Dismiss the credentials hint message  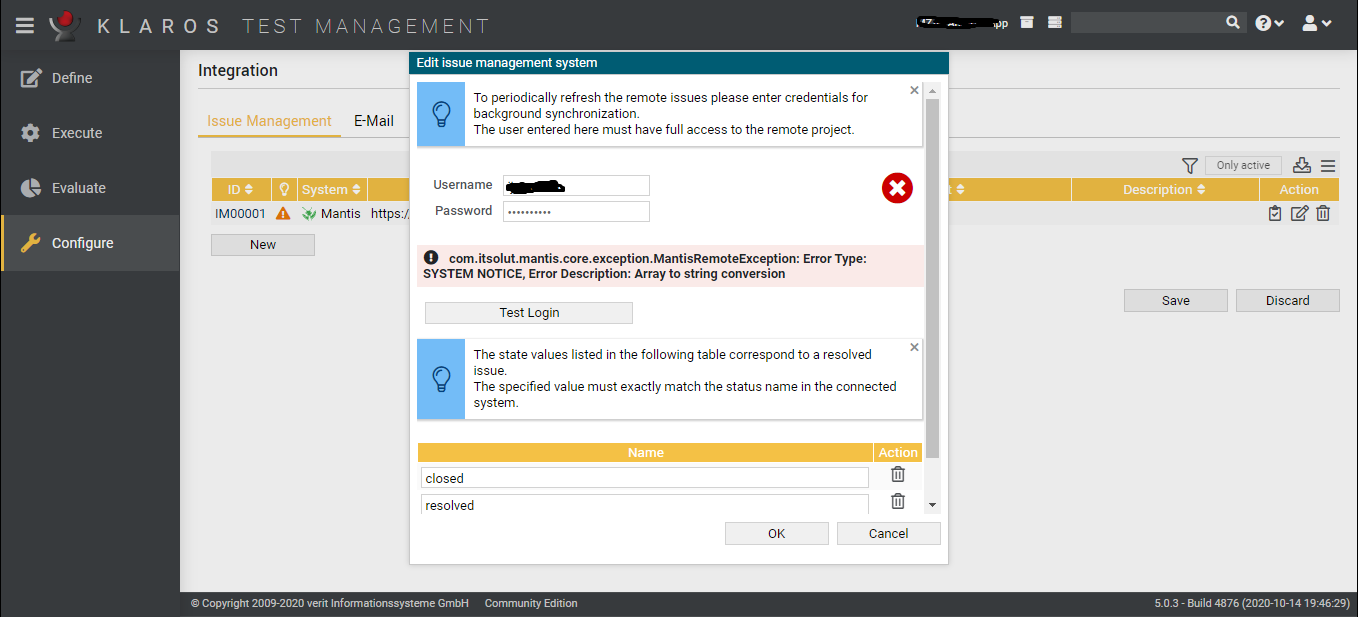(914, 90)
